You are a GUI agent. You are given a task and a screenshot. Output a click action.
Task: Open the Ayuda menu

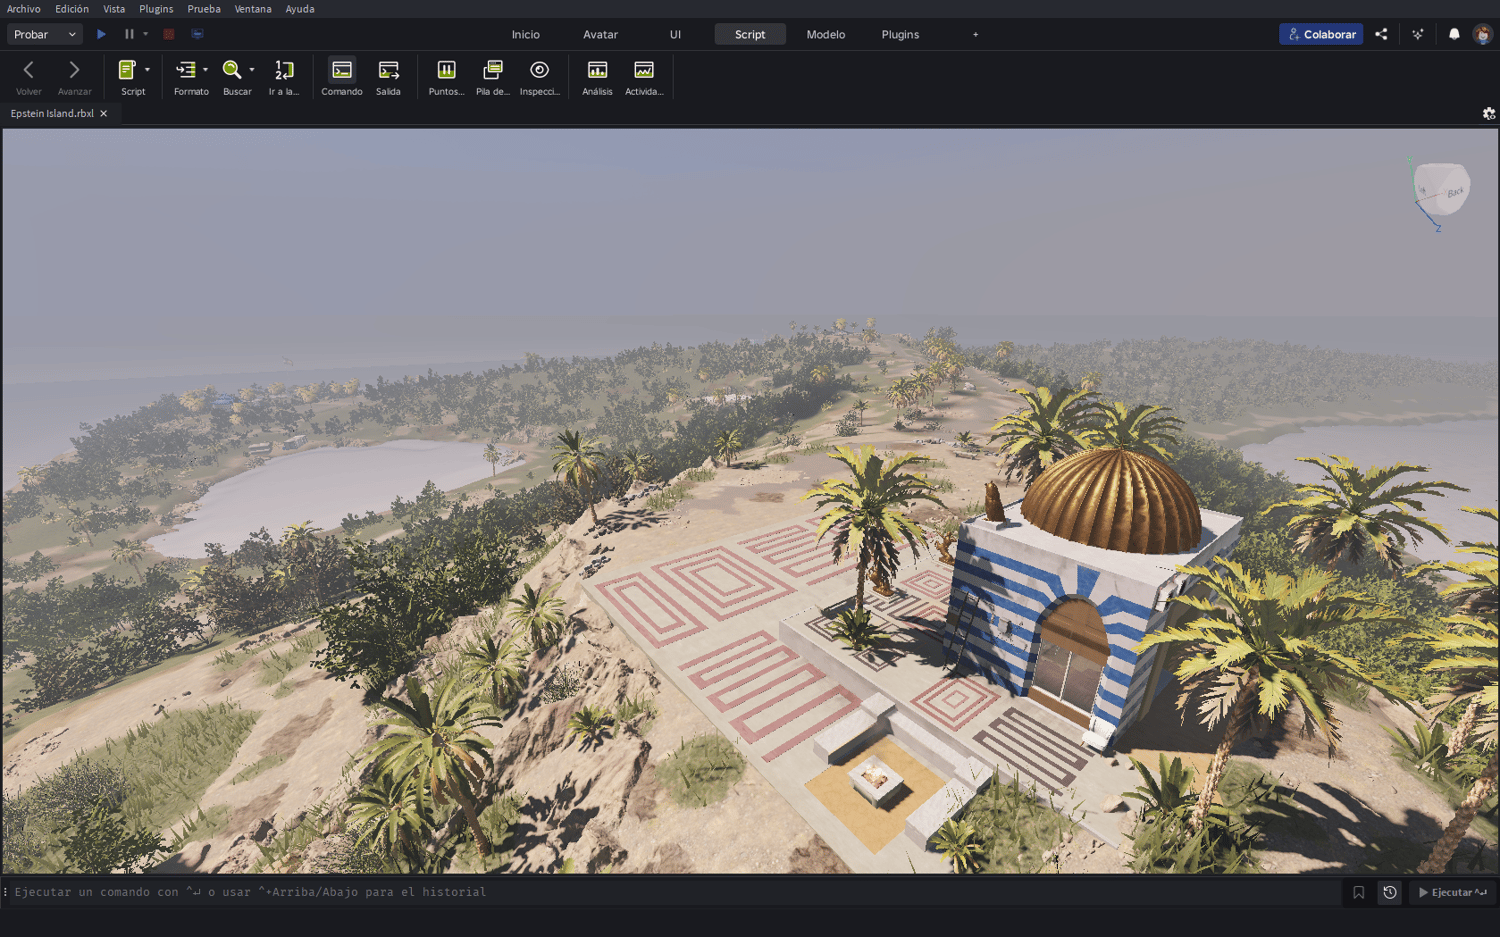[x=300, y=9]
